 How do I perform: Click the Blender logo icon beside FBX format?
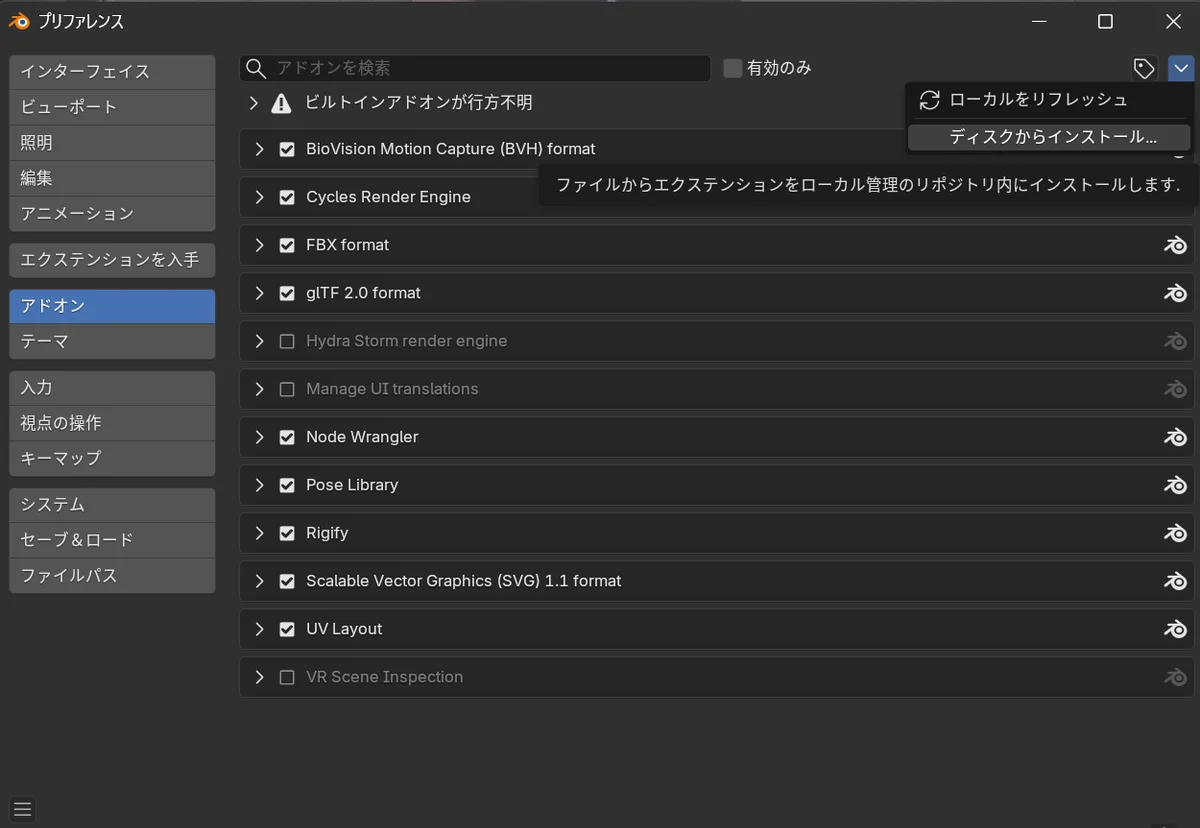click(x=1176, y=245)
